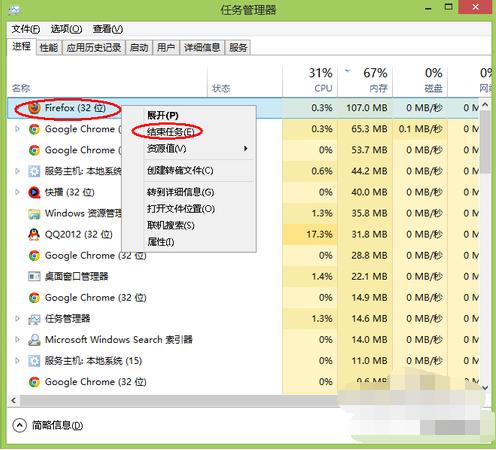The height and width of the screenshot is (450, 496).
Task: Open the 选项(O) menu
Action: click(x=66, y=29)
